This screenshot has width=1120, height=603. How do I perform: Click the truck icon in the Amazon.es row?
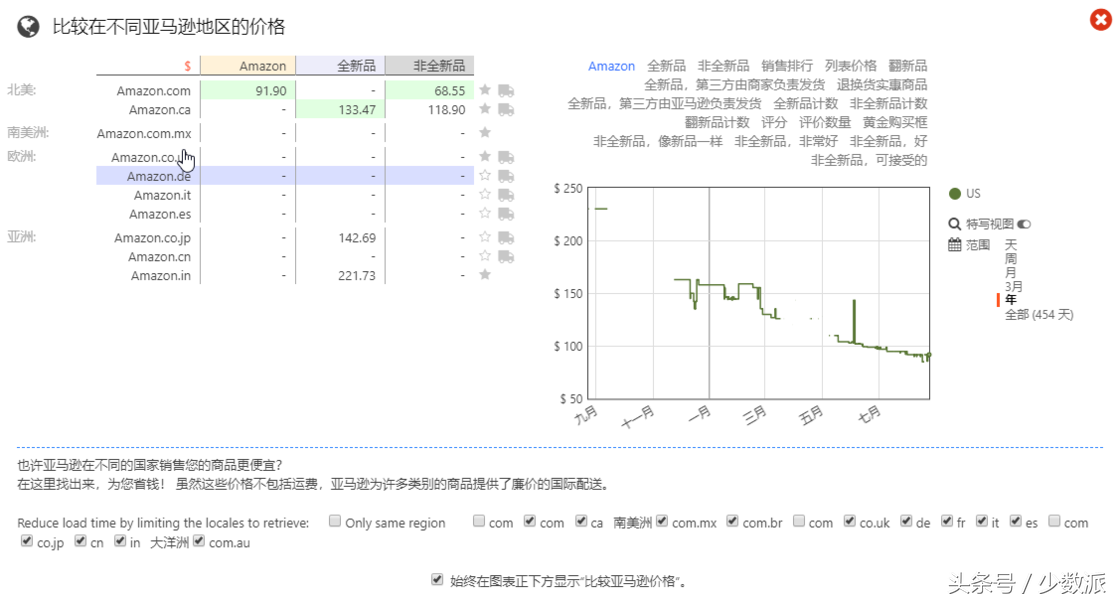tap(506, 214)
